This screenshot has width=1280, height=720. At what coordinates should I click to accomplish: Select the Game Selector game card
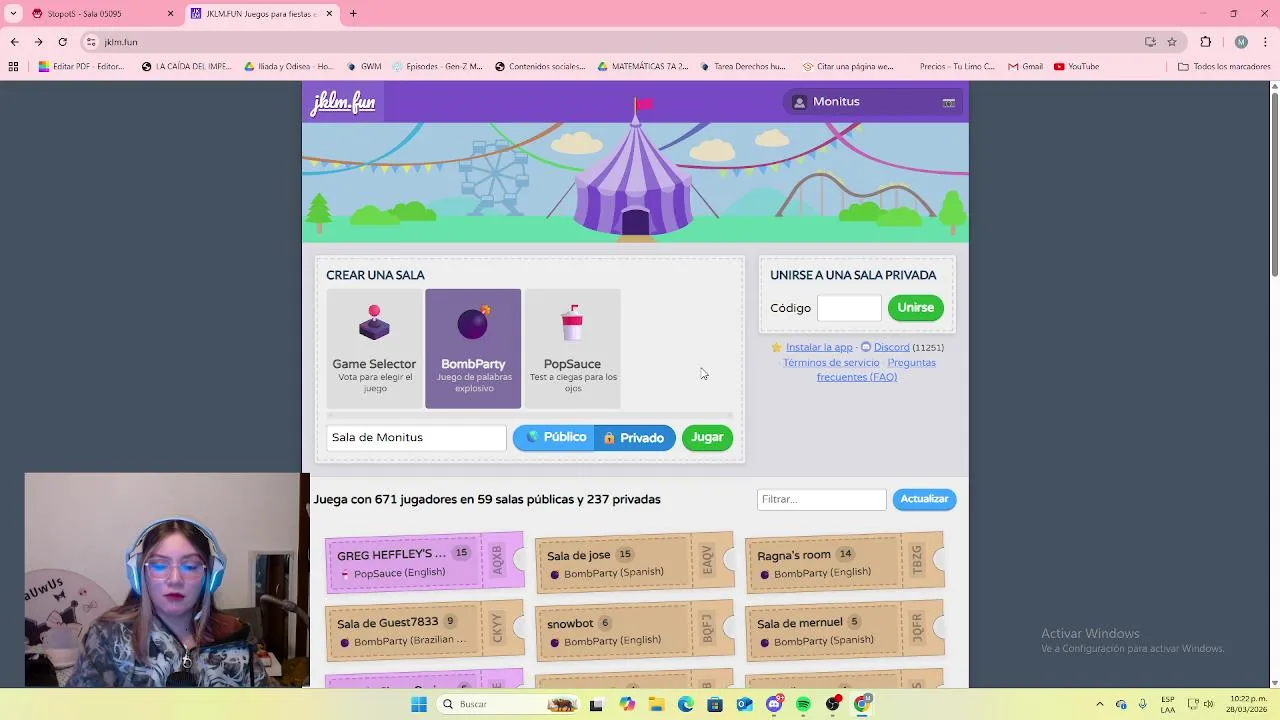click(x=374, y=349)
